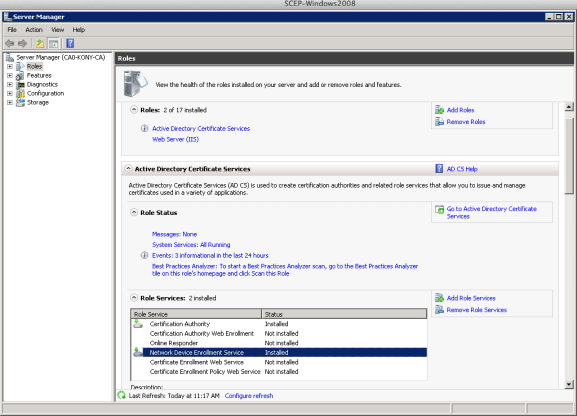This screenshot has height=416, width=577.
Task: Open Events: 3 informational link
Action: coord(210,255)
